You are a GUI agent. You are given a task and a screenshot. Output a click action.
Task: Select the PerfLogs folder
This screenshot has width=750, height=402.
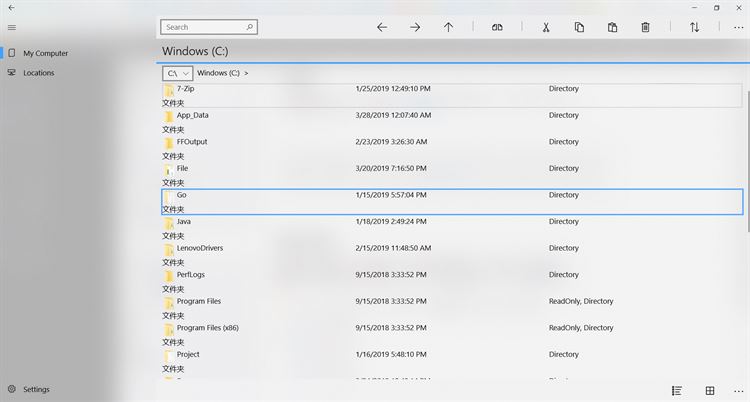coord(452,281)
